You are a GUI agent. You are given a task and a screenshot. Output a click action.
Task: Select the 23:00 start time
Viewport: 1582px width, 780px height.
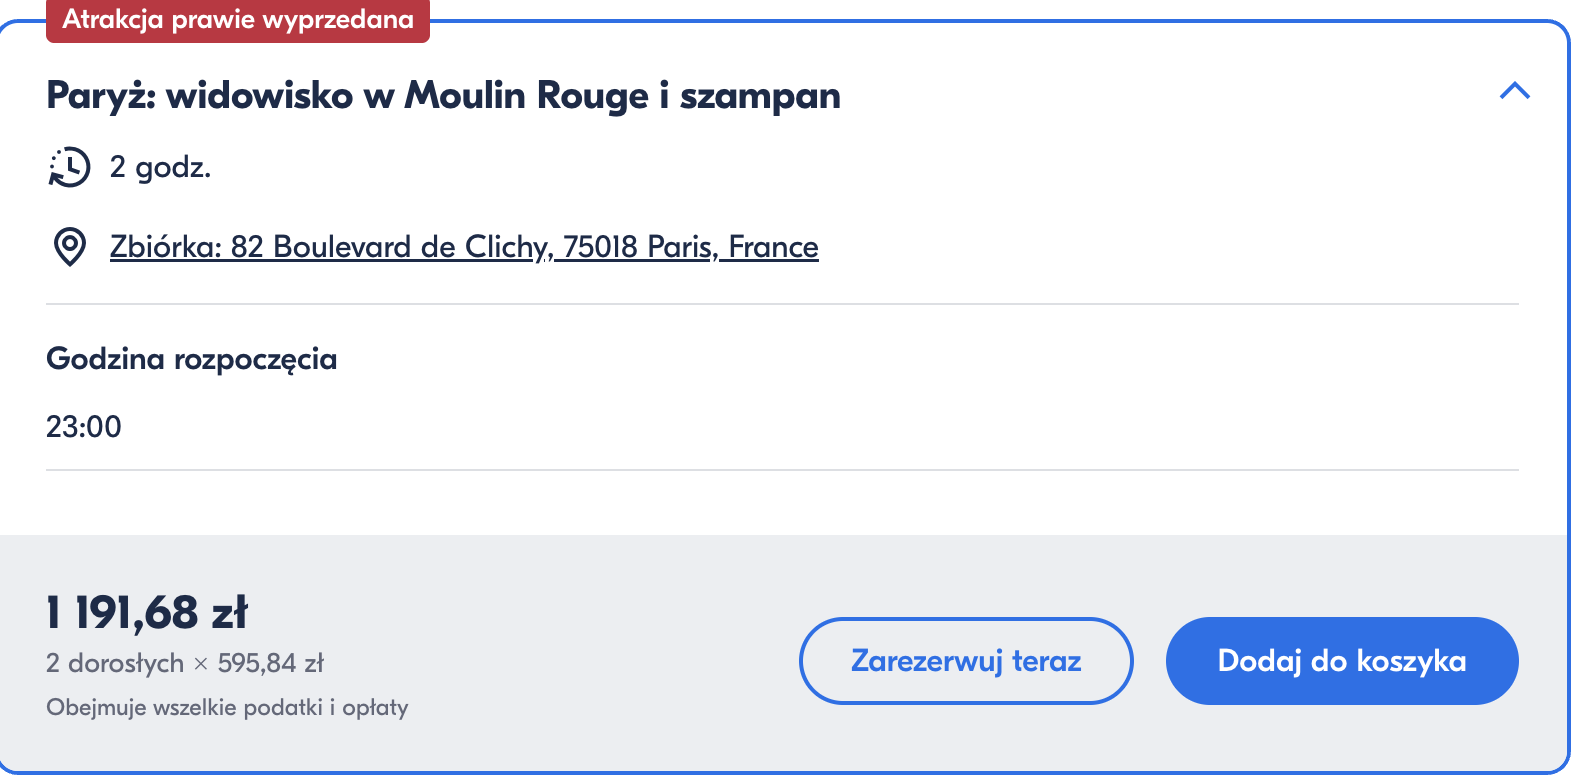click(x=84, y=427)
